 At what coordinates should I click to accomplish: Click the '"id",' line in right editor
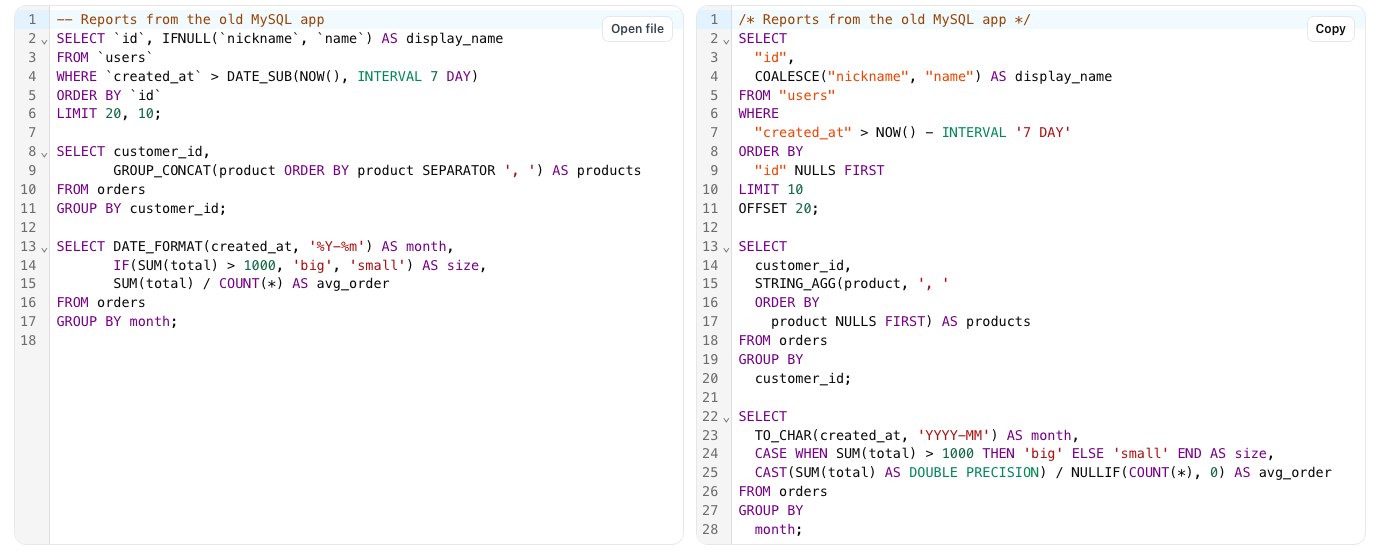point(775,57)
